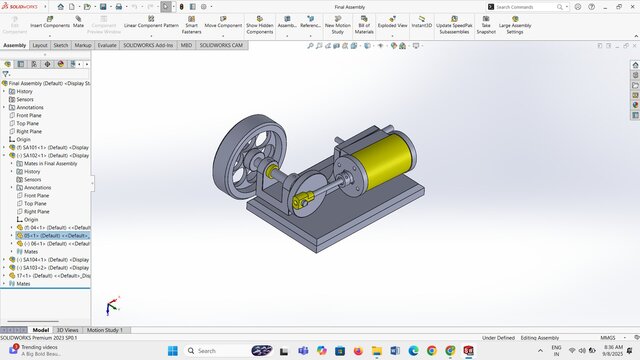Switch to DisplayManager color ball tab
Image resolution: width=640 pixels, height=360 pixels.
(61, 64)
